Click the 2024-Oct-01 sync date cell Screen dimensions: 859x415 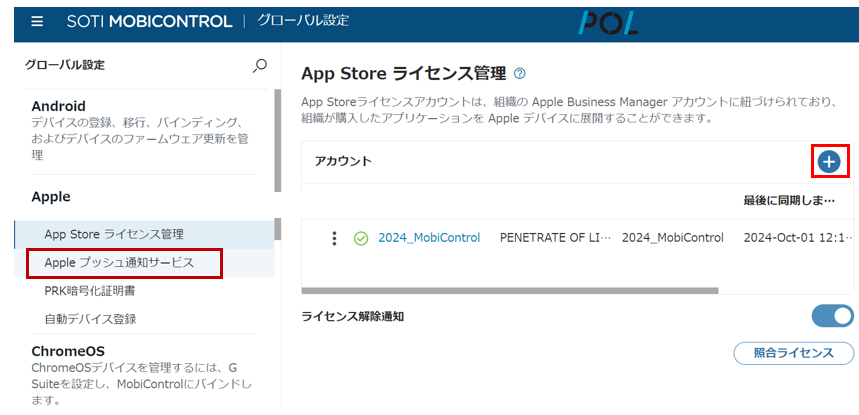[x=798, y=238]
